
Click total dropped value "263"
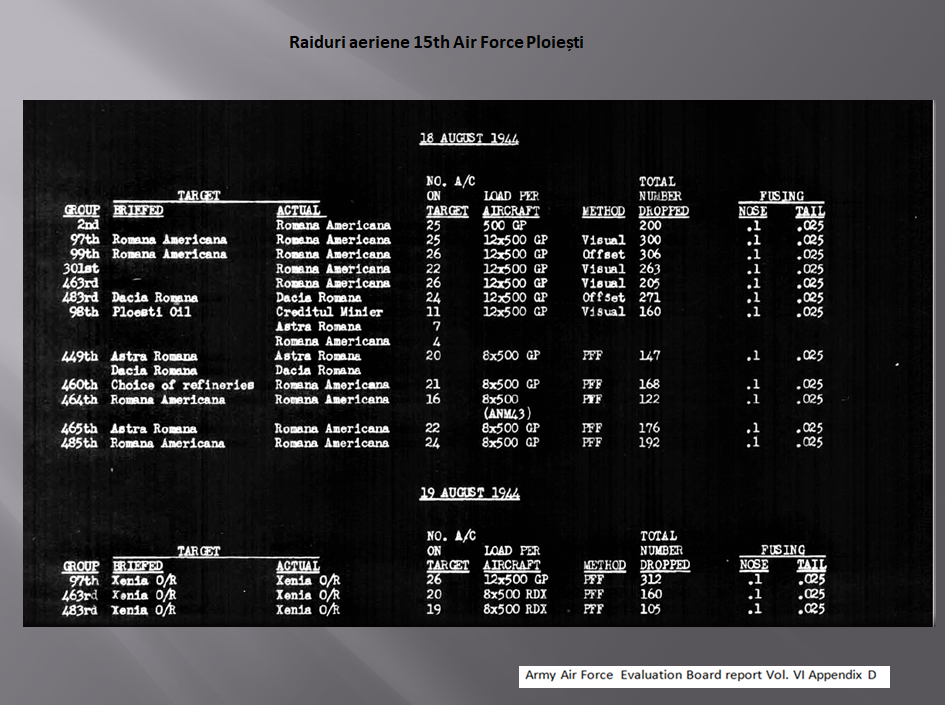click(650, 268)
